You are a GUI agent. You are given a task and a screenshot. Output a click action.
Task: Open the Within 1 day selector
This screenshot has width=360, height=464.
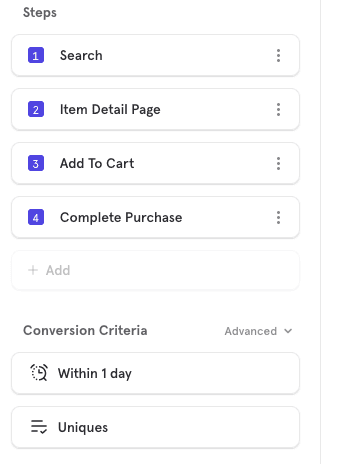155,373
